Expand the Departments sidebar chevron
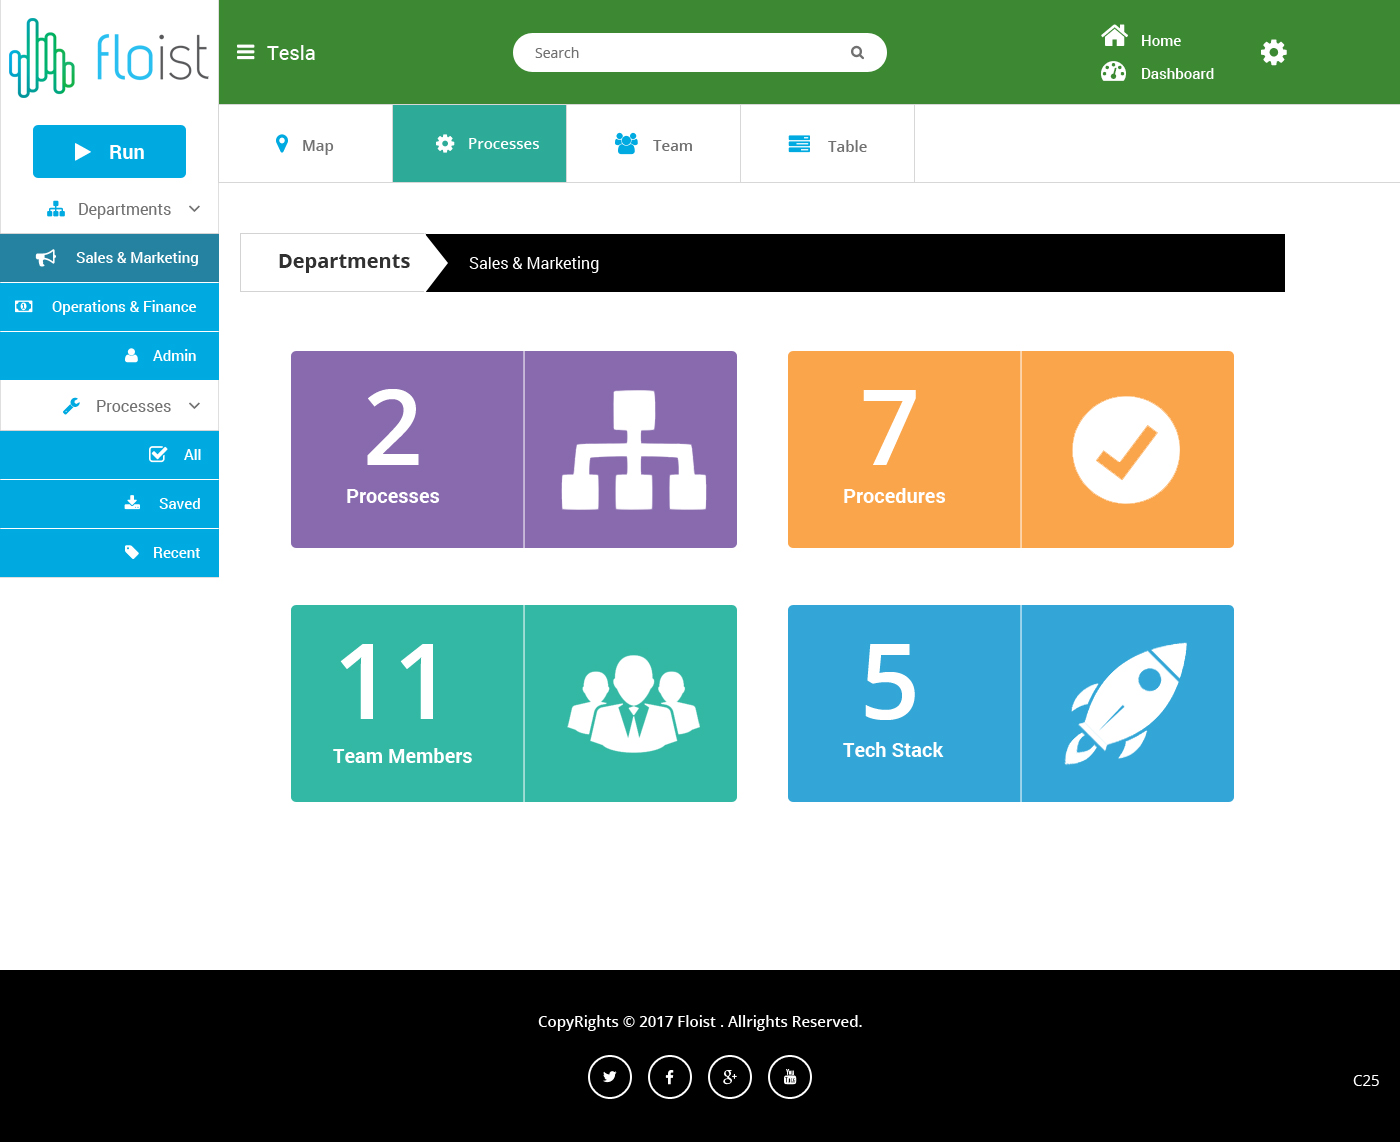Image resolution: width=1400 pixels, height=1142 pixels. coord(195,209)
